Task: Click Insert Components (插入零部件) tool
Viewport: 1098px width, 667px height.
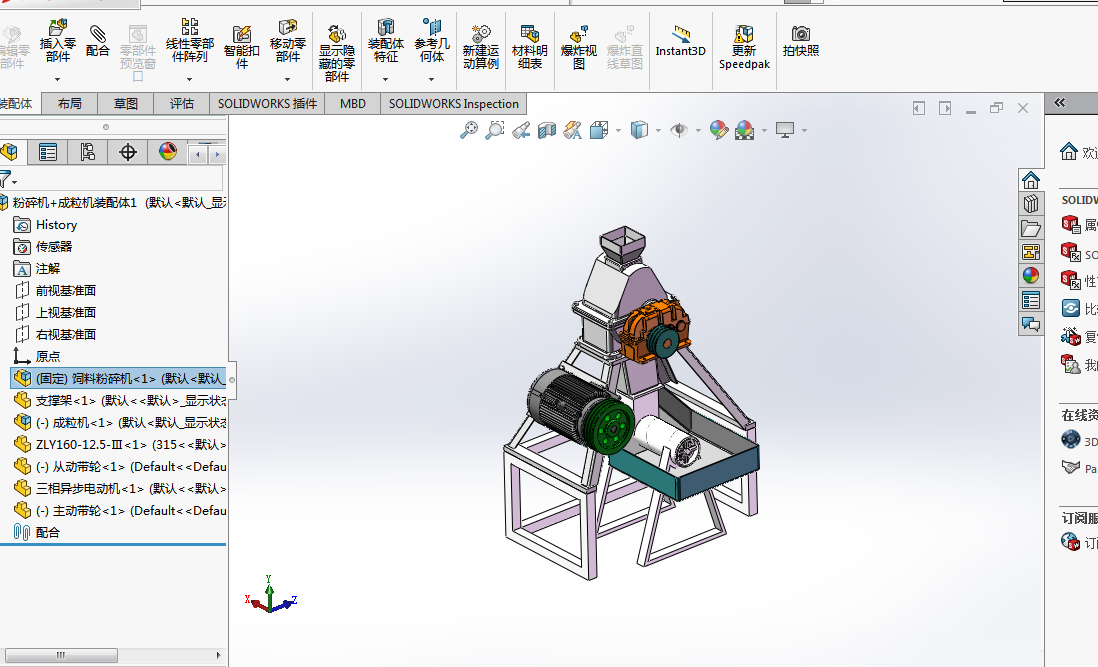Action: point(57,41)
